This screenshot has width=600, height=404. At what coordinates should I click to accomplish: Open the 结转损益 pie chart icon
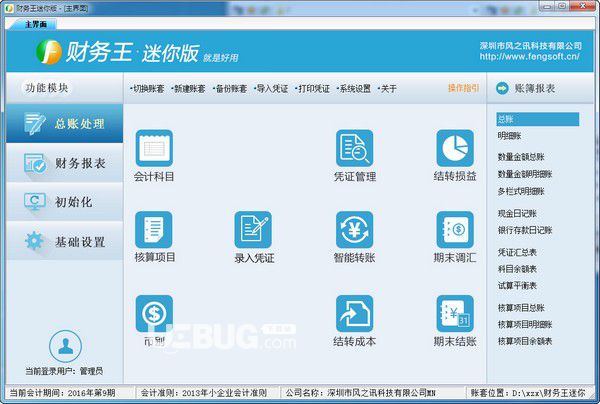455,148
